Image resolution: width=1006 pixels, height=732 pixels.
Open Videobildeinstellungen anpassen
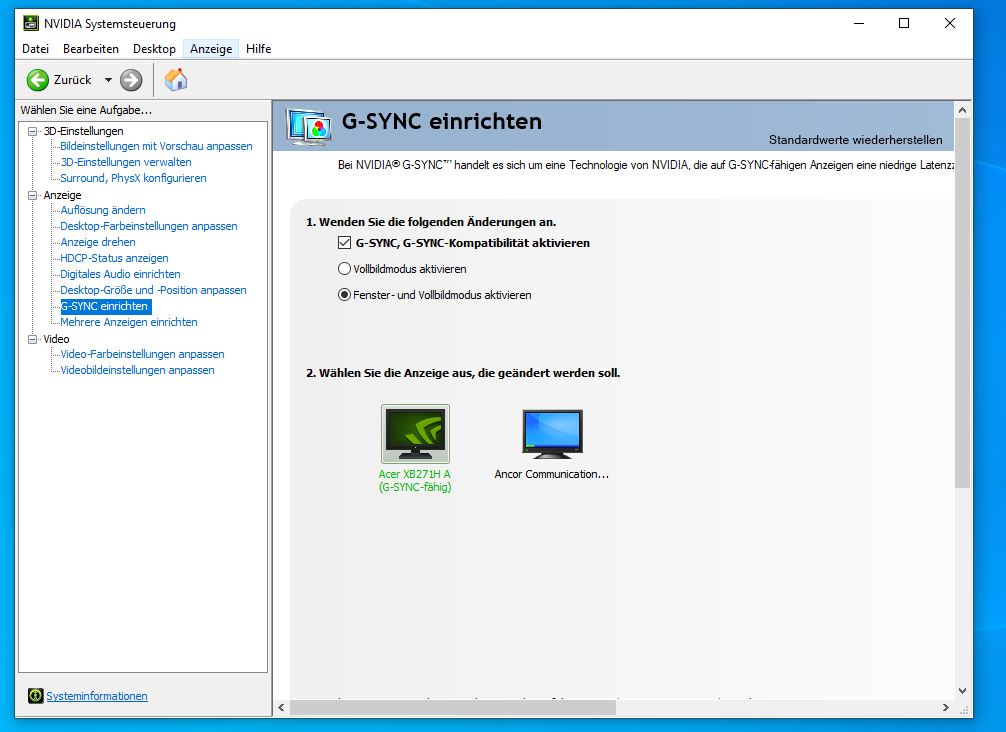137,370
